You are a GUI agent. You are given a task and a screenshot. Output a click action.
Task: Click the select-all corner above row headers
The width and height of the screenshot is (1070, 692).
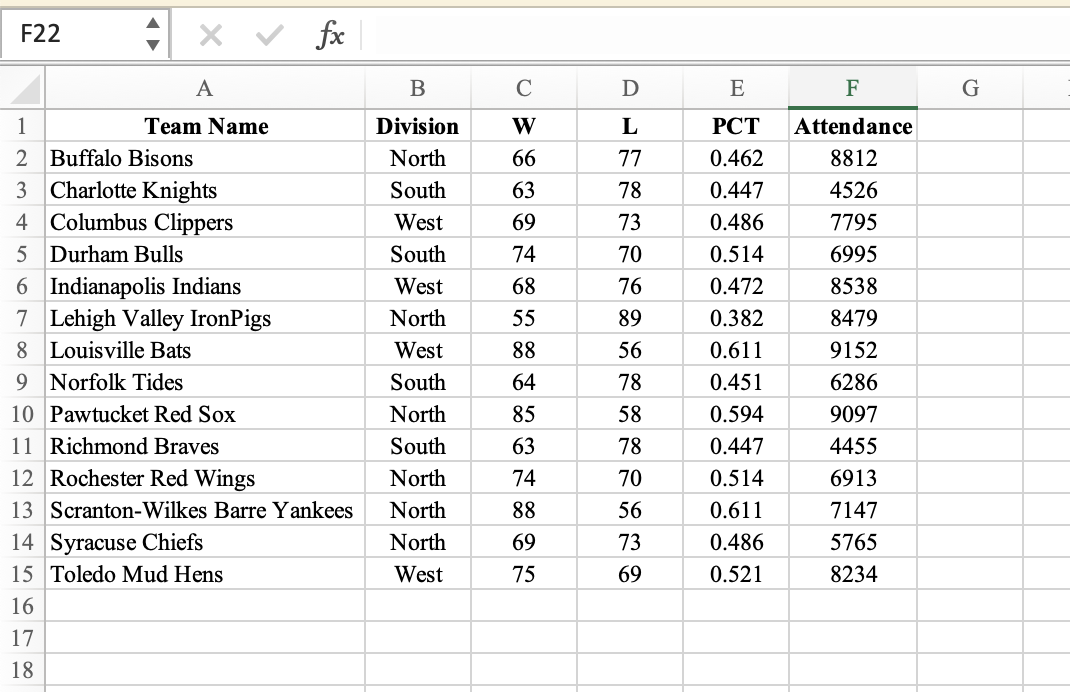pyautogui.click(x=22, y=88)
